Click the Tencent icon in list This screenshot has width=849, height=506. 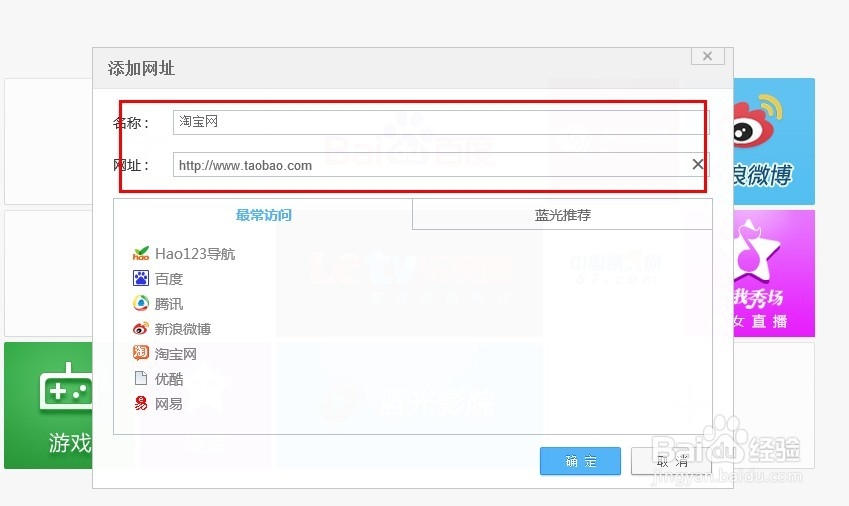[141, 303]
